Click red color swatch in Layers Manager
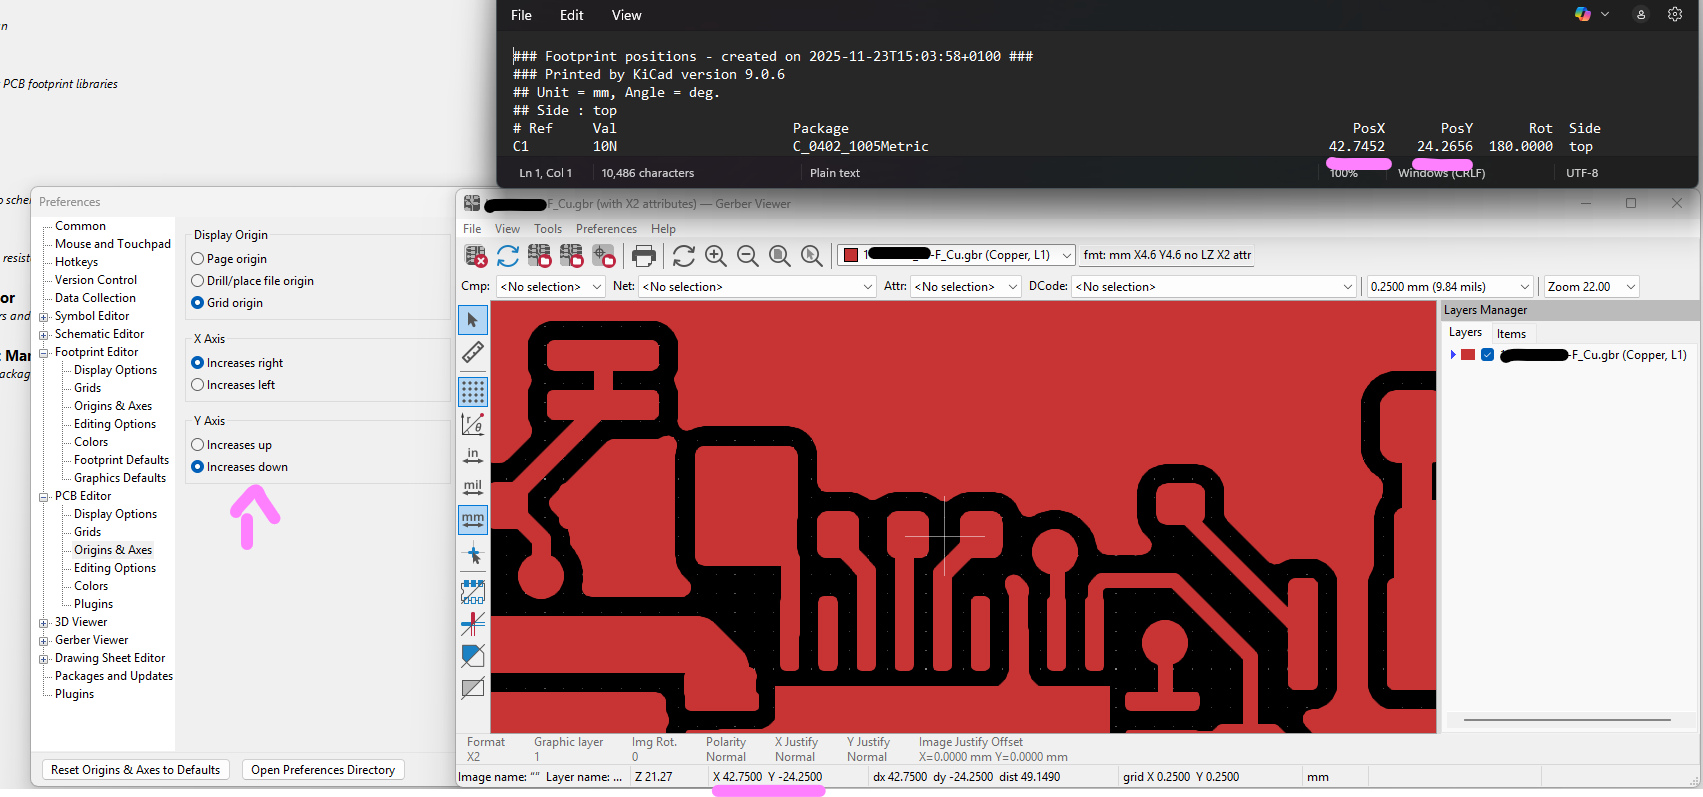1703x797 pixels. tap(1468, 355)
